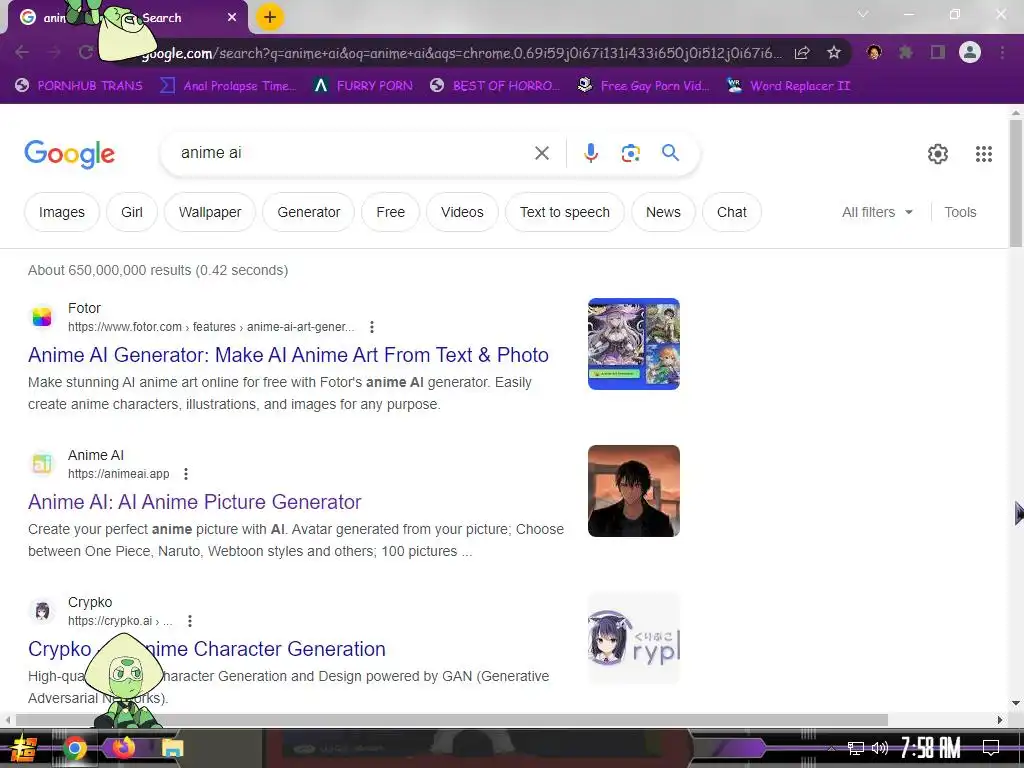The image size is (1024, 768).
Task: Select the Generator filter chip
Action: pos(308,212)
